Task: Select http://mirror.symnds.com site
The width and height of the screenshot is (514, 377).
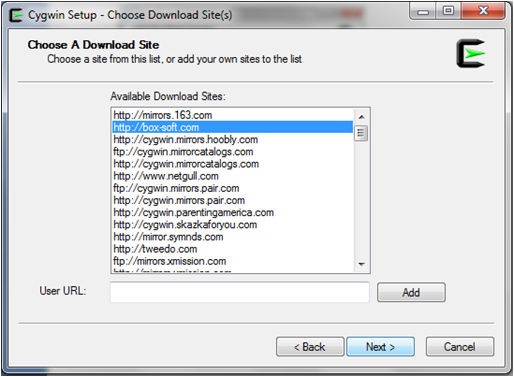Action: pos(233,237)
